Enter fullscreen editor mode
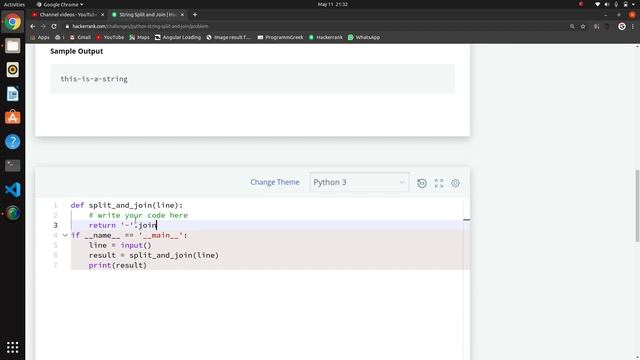 tap(439, 183)
